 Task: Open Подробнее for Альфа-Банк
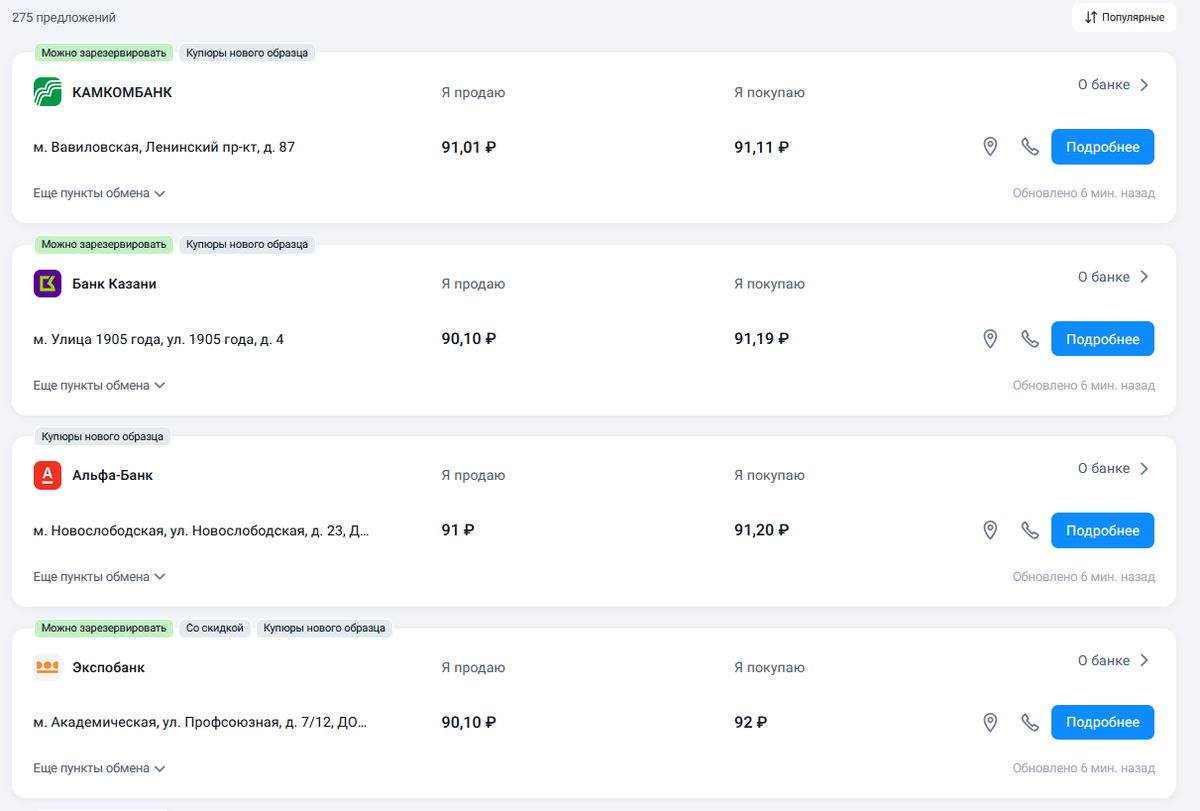pyautogui.click(x=1102, y=530)
